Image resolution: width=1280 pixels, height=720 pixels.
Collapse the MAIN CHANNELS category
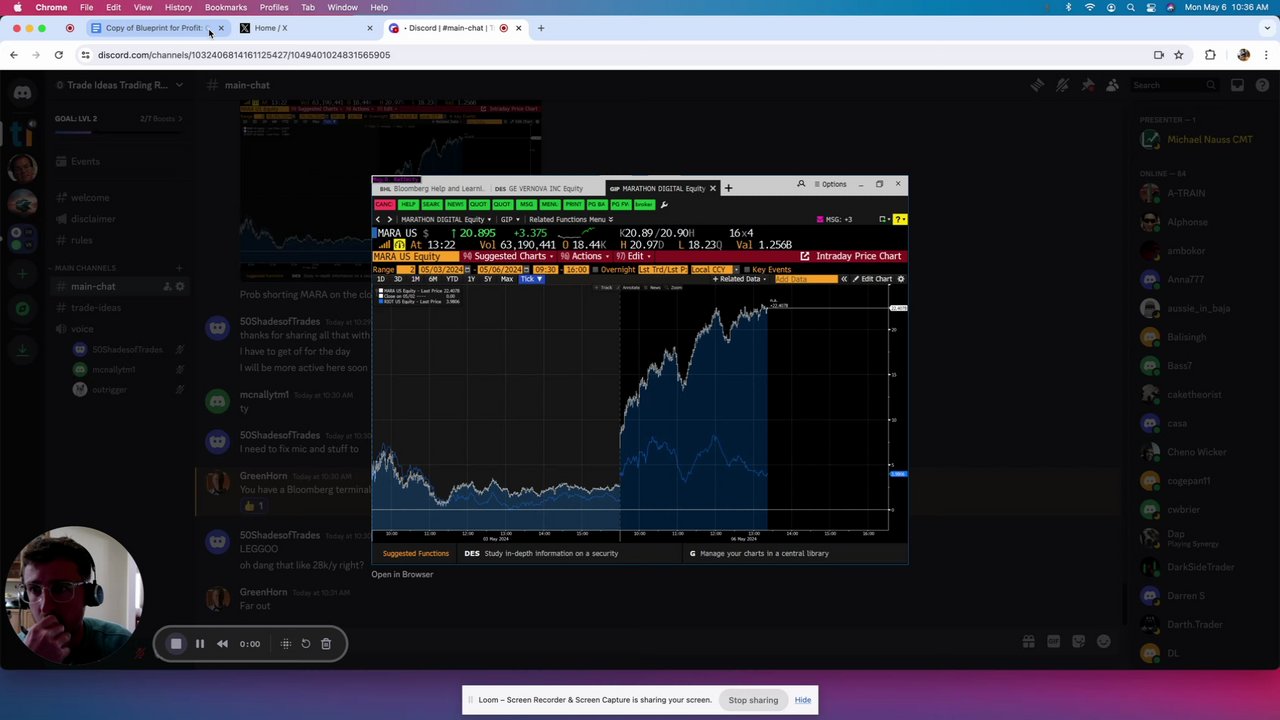(x=85, y=268)
